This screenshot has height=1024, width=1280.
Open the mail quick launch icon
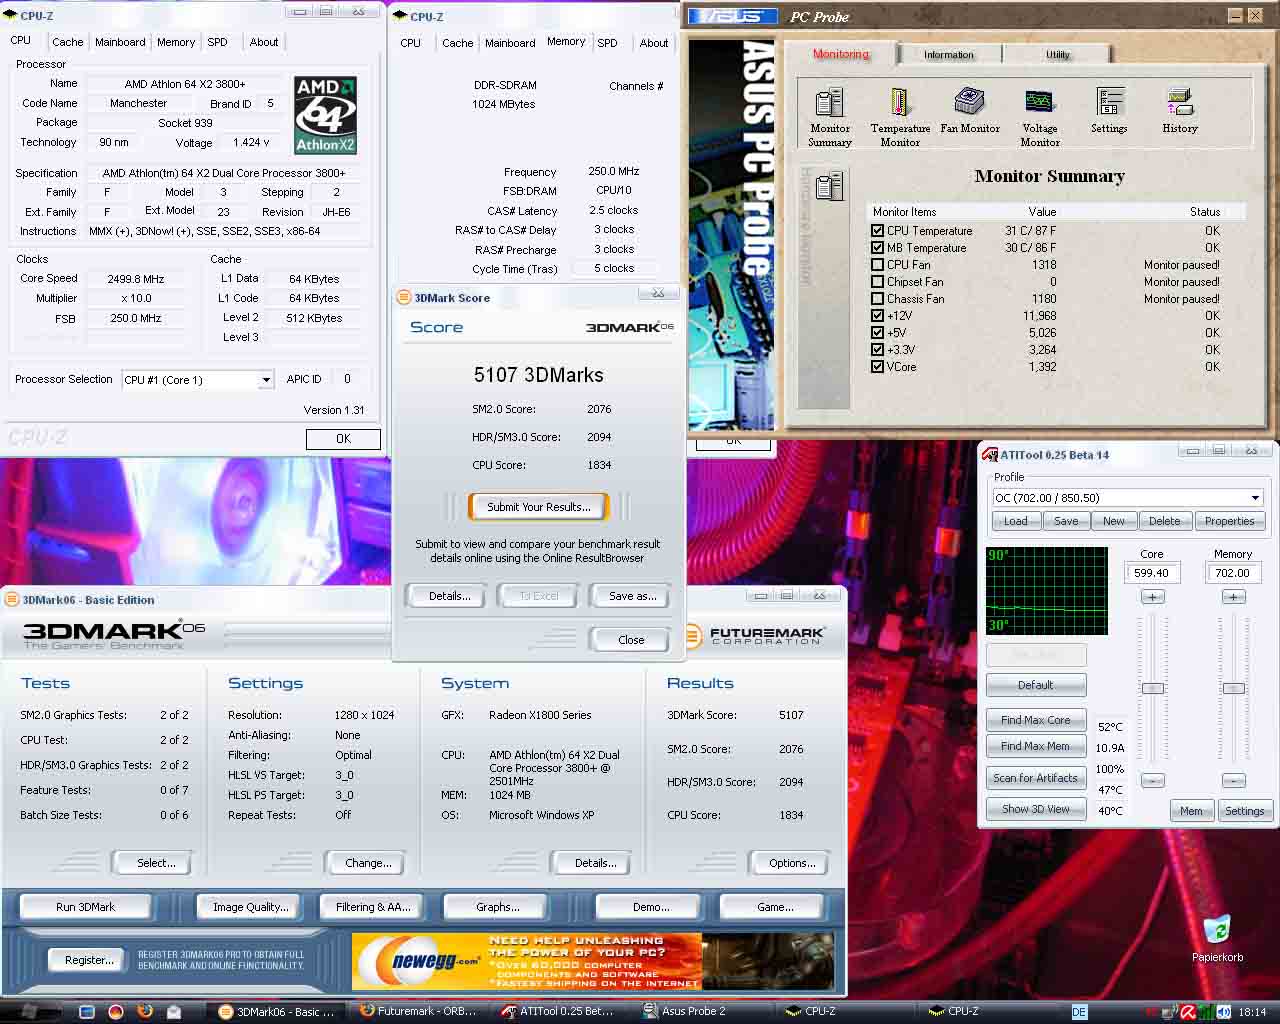pos(173,1011)
